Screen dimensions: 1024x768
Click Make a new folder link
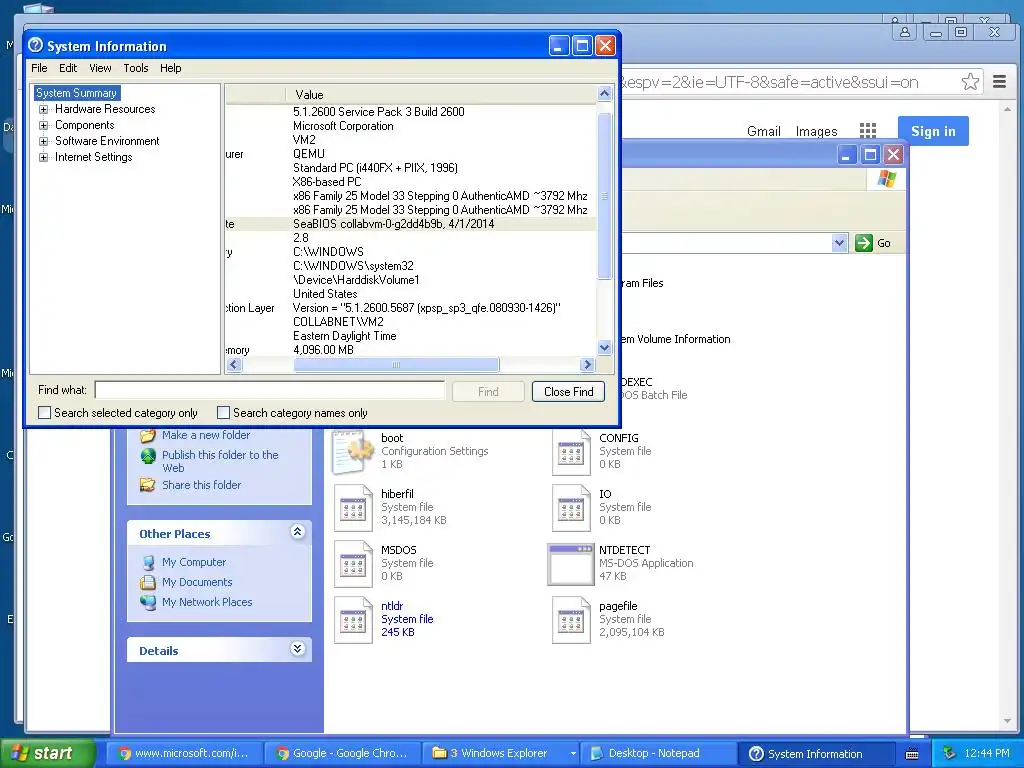click(x=206, y=435)
